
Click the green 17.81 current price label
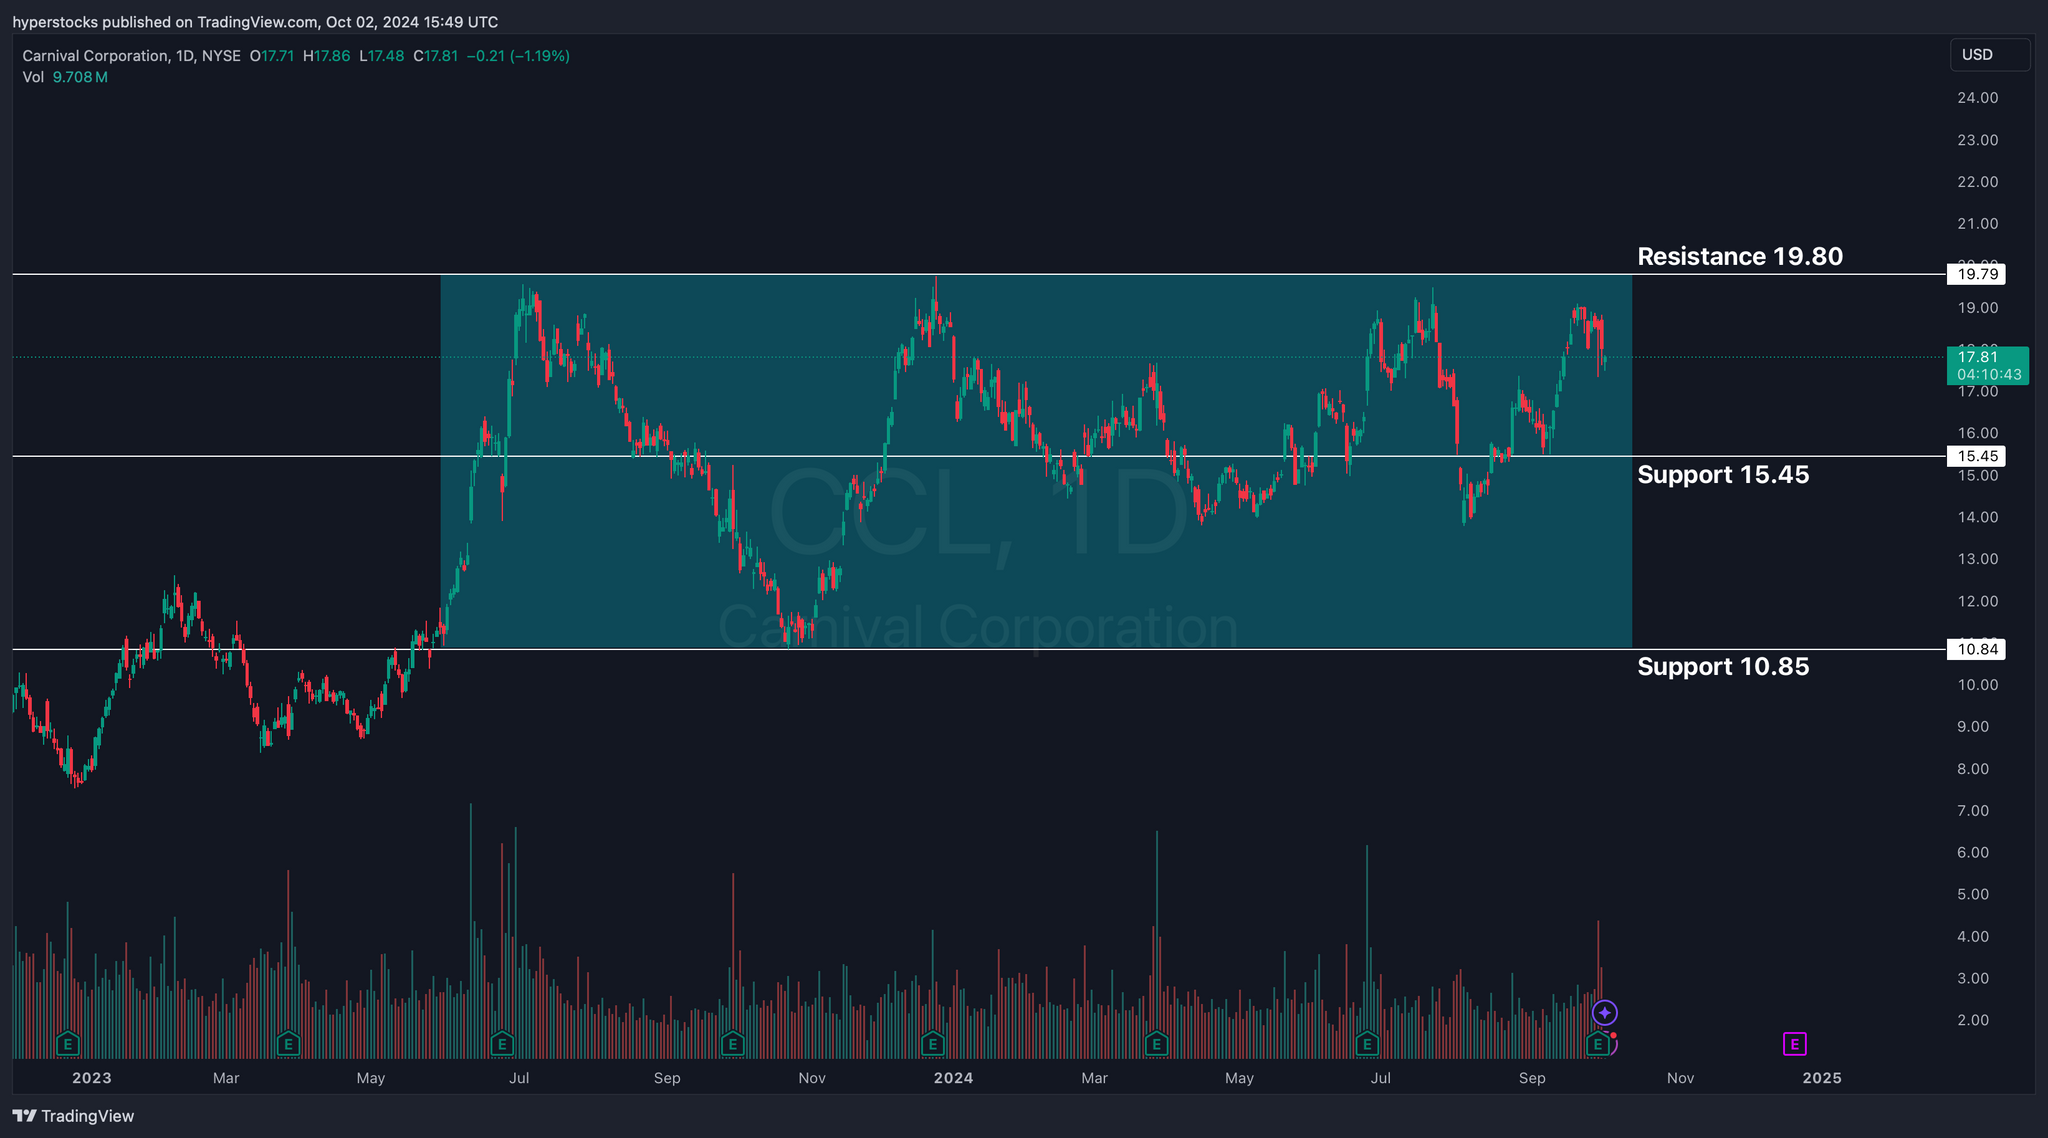click(x=1986, y=365)
